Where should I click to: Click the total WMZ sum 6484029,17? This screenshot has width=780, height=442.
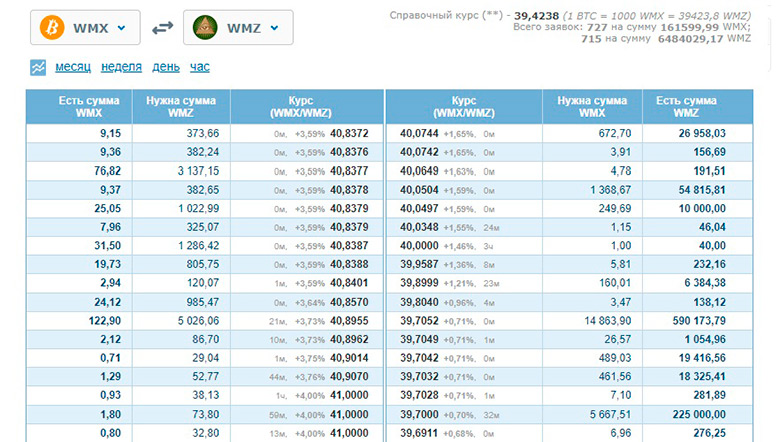(x=690, y=39)
